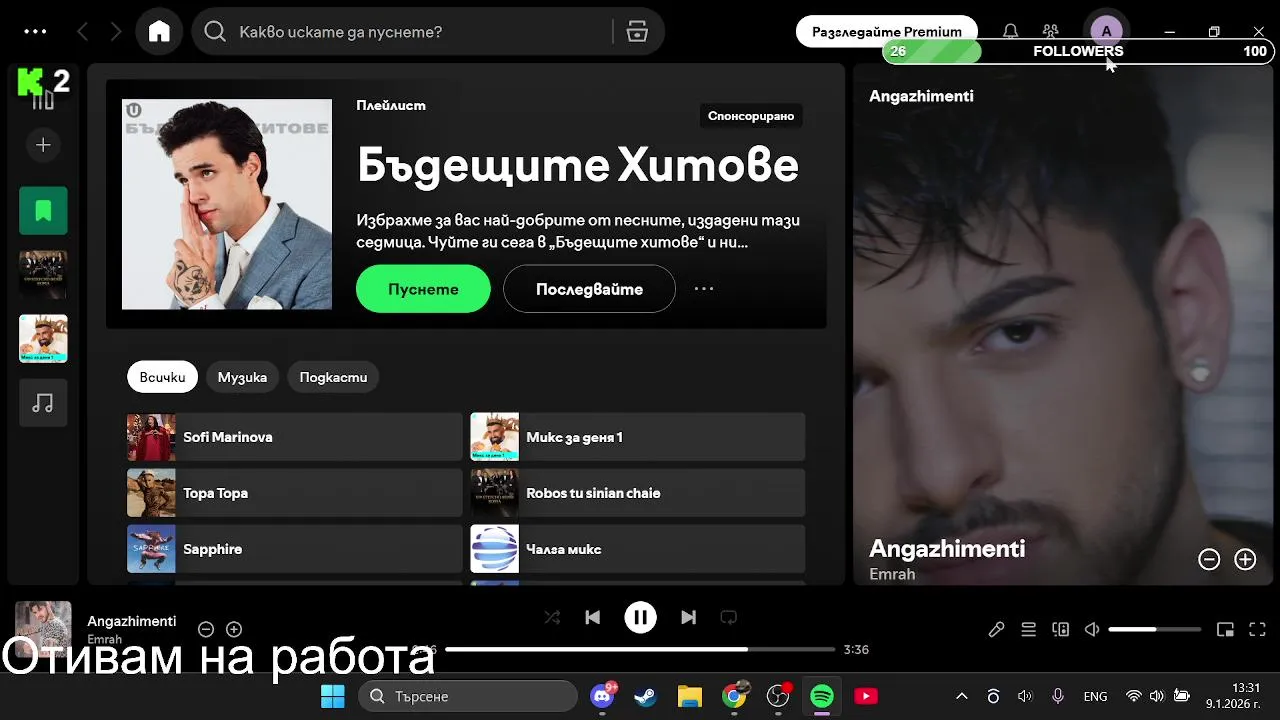The width and height of the screenshot is (1280, 720).
Task: Click 'Последвайте' follow button
Action: pos(589,289)
